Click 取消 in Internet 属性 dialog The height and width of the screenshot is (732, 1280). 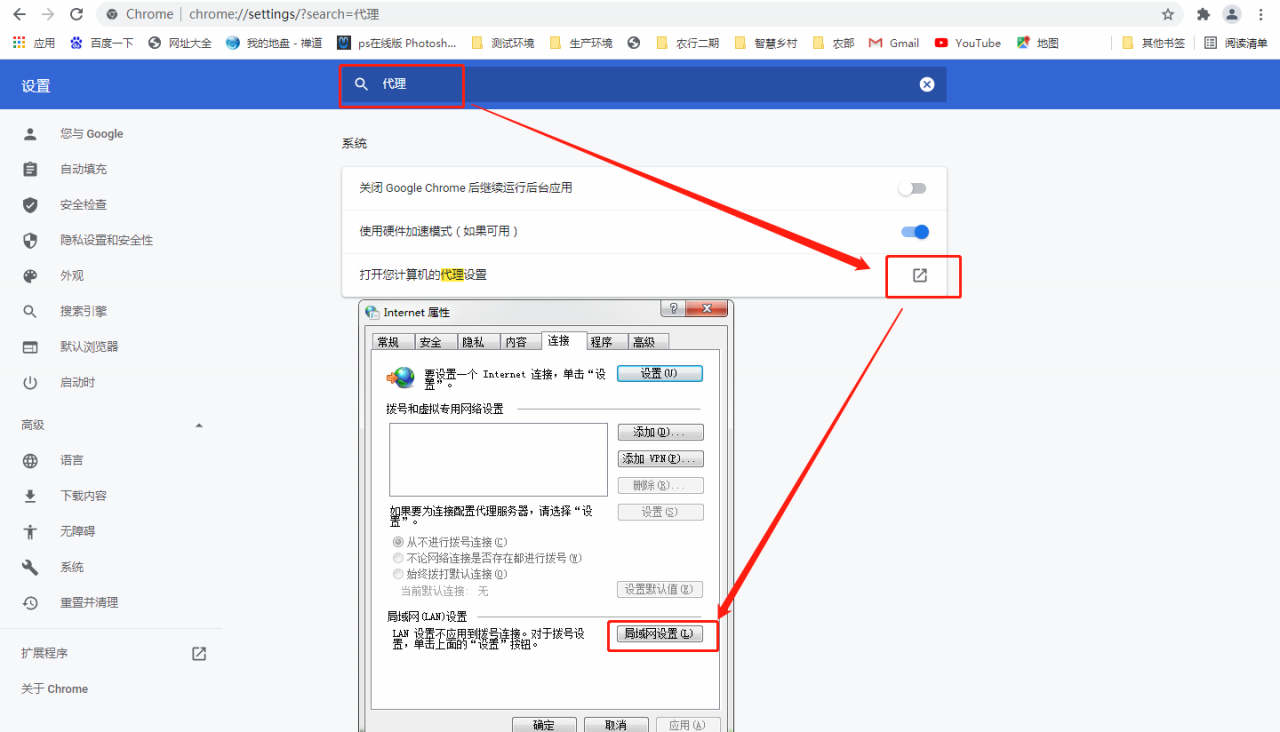click(x=617, y=725)
